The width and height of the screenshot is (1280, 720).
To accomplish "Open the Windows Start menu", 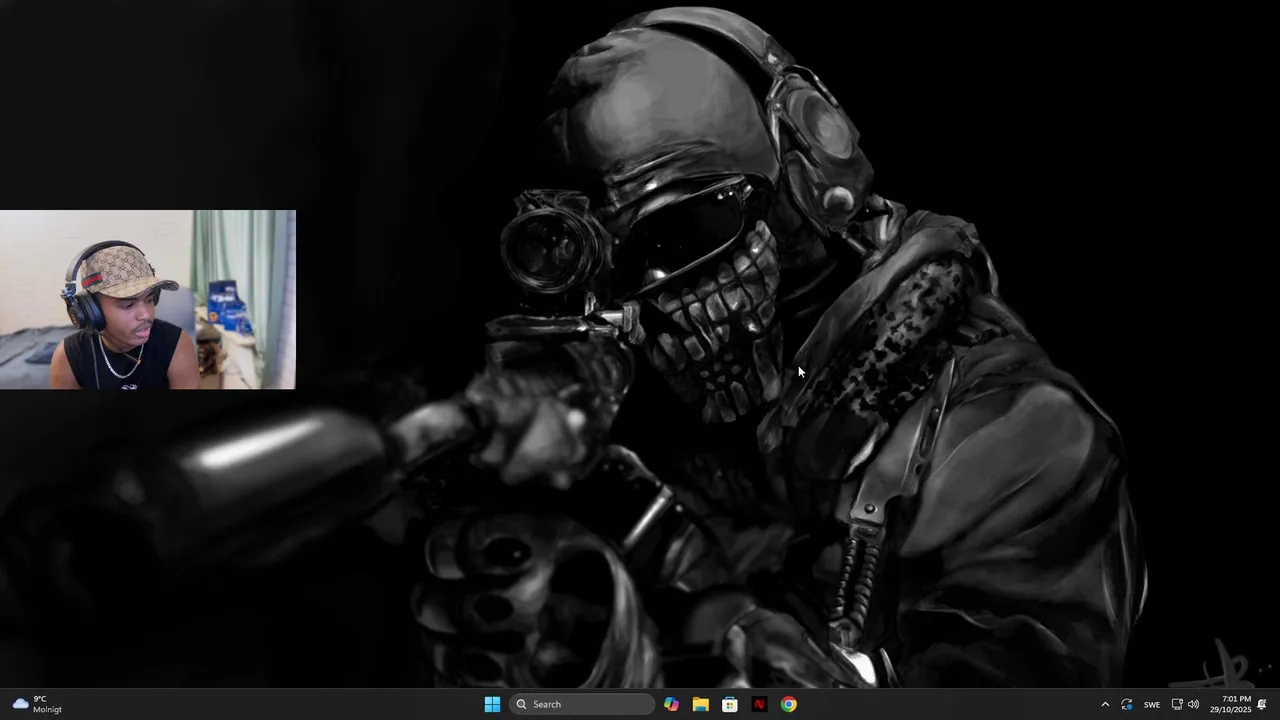I will pos(492,704).
